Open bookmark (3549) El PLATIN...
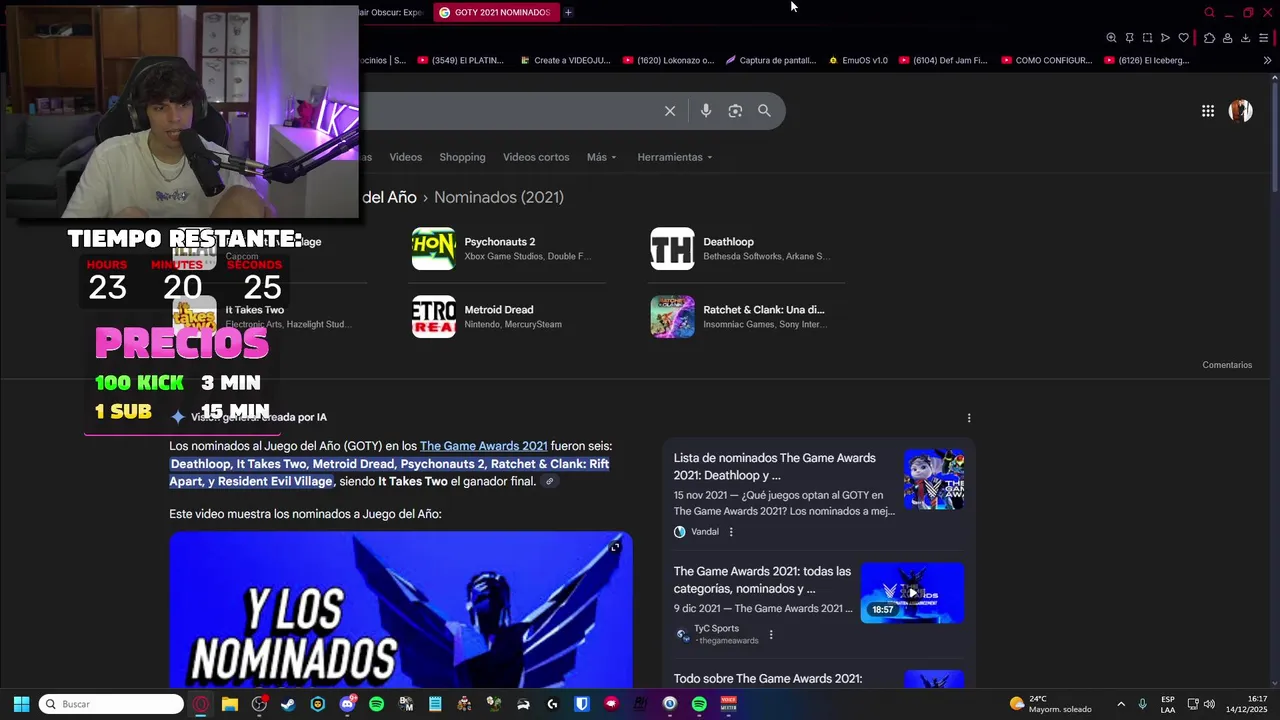This screenshot has width=1280, height=720. tap(460, 60)
